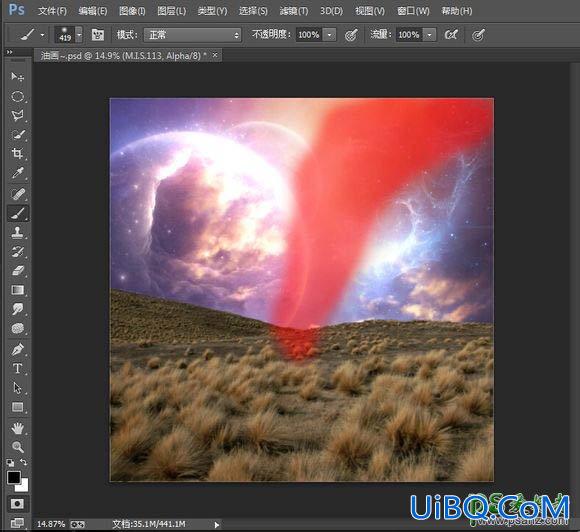Select the Horizontal Type tool
Screen dimensions: 580x532
(x=17, y=368)
